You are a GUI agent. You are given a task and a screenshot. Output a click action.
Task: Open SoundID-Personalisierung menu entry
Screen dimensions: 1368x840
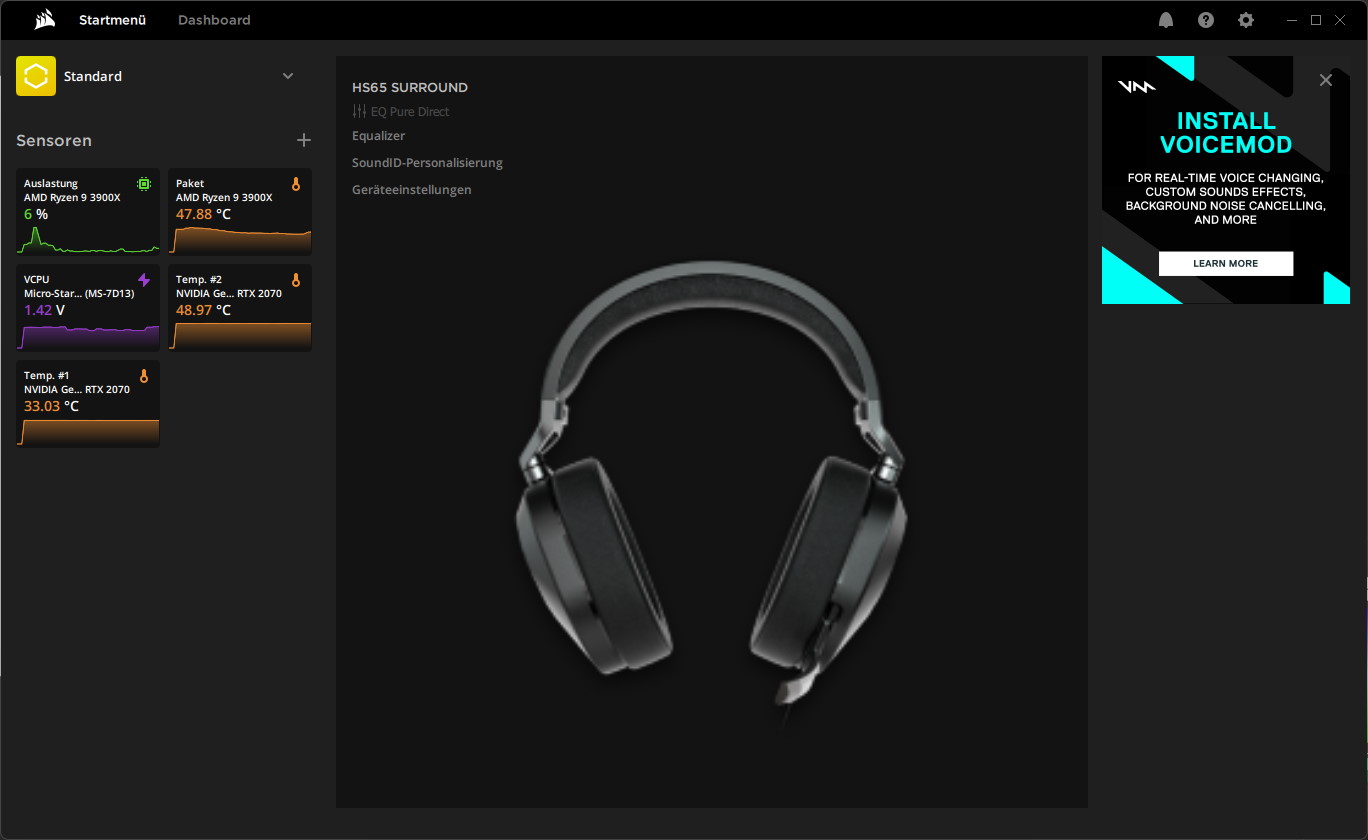(427, 163)
